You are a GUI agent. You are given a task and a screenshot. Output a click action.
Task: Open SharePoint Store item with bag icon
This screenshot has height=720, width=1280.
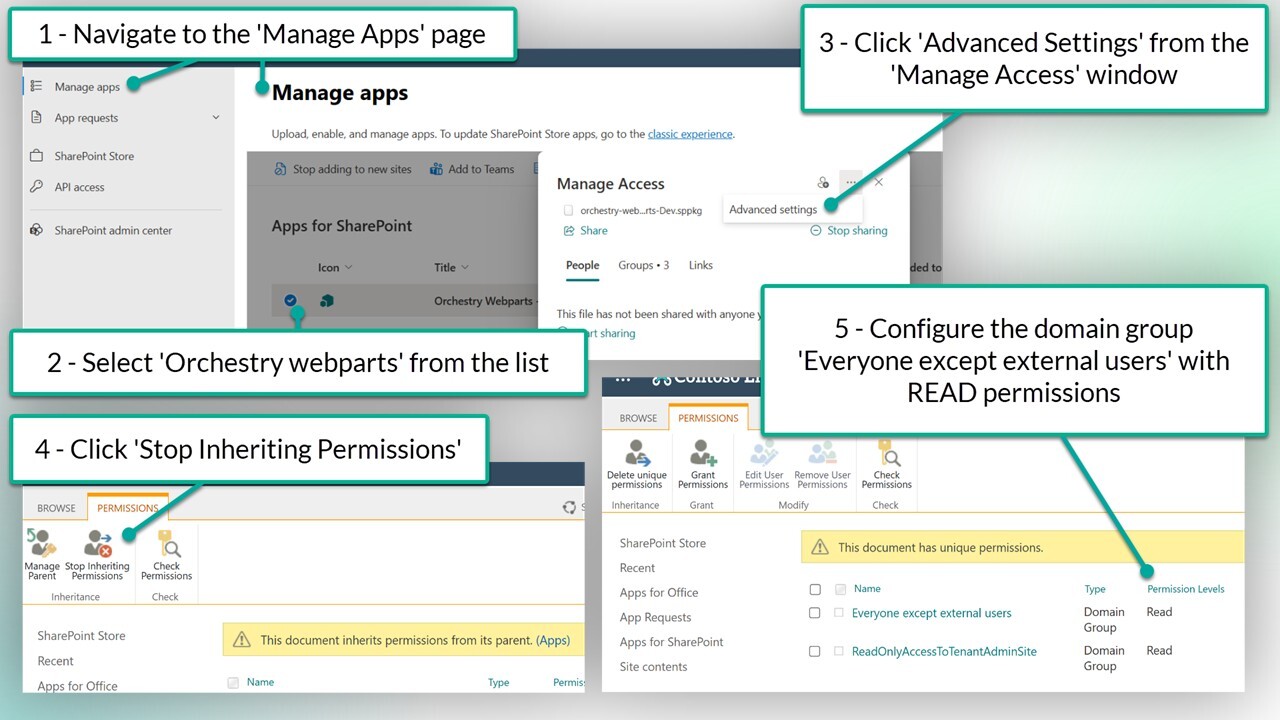94,156
